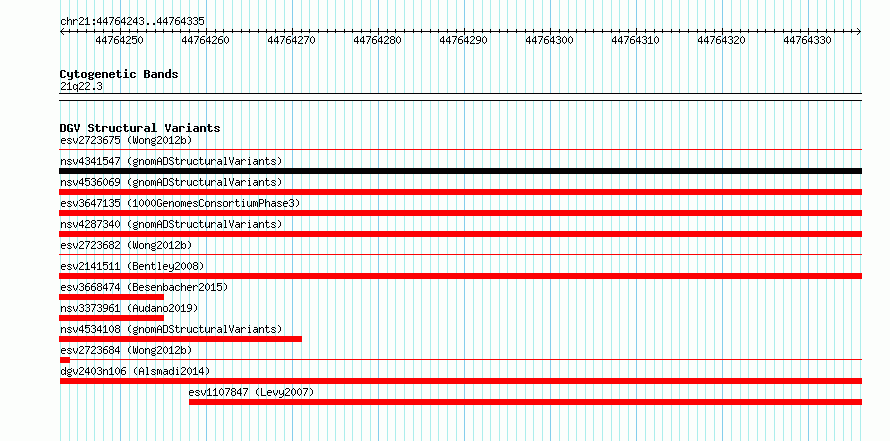The width and height of the screenshot is (890, 441).
Task: Click the DGV Structural Variants track title
Action: point(140,128)
